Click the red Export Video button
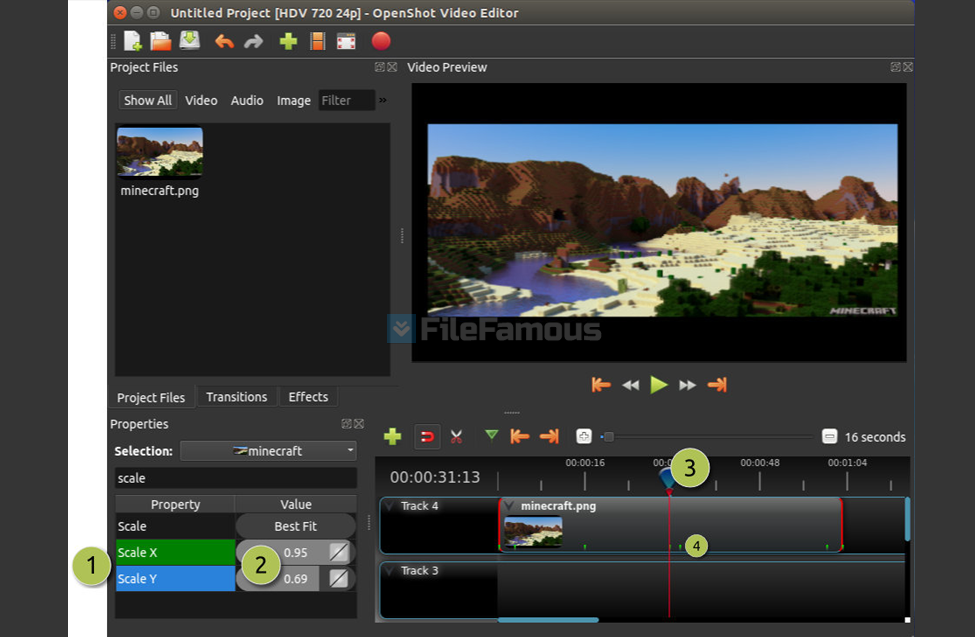The image size is (975, 637). point(381,41)
